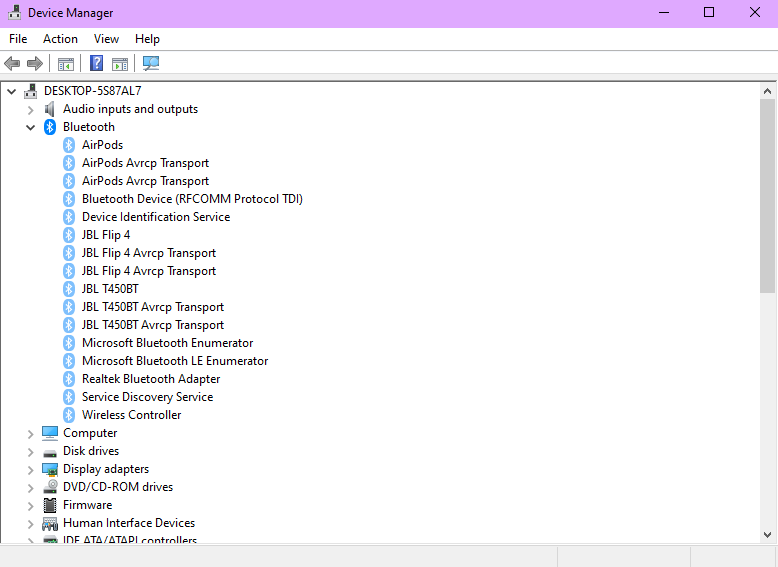
Task: Collapse the Bluetooth category
Action: point(31,127)
